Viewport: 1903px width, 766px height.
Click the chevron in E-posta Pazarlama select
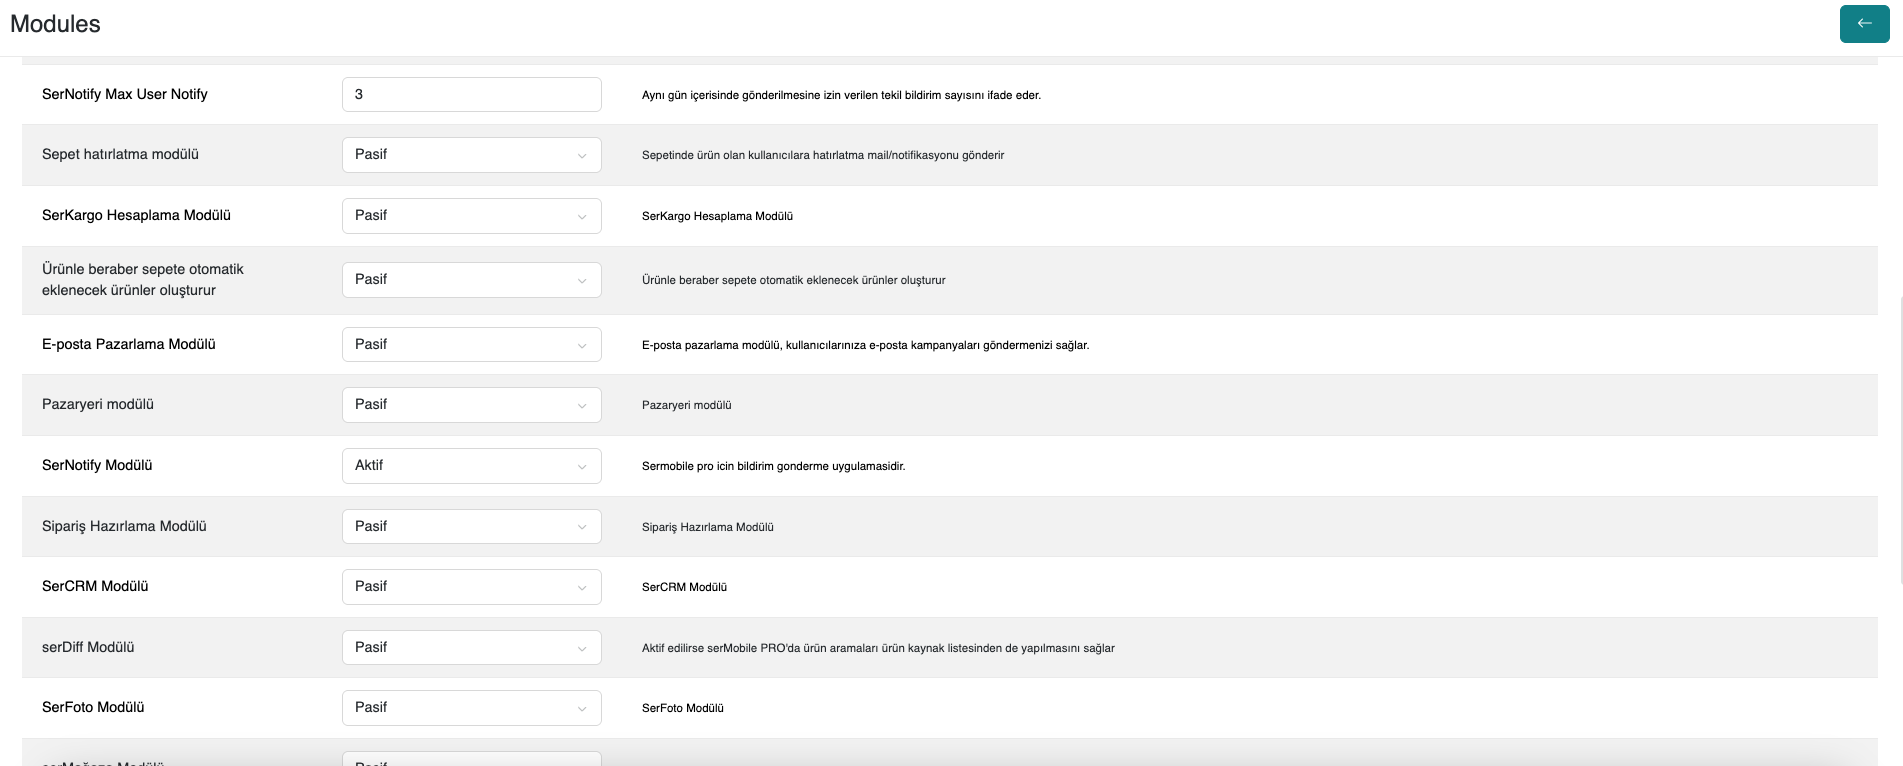(582, 346)
